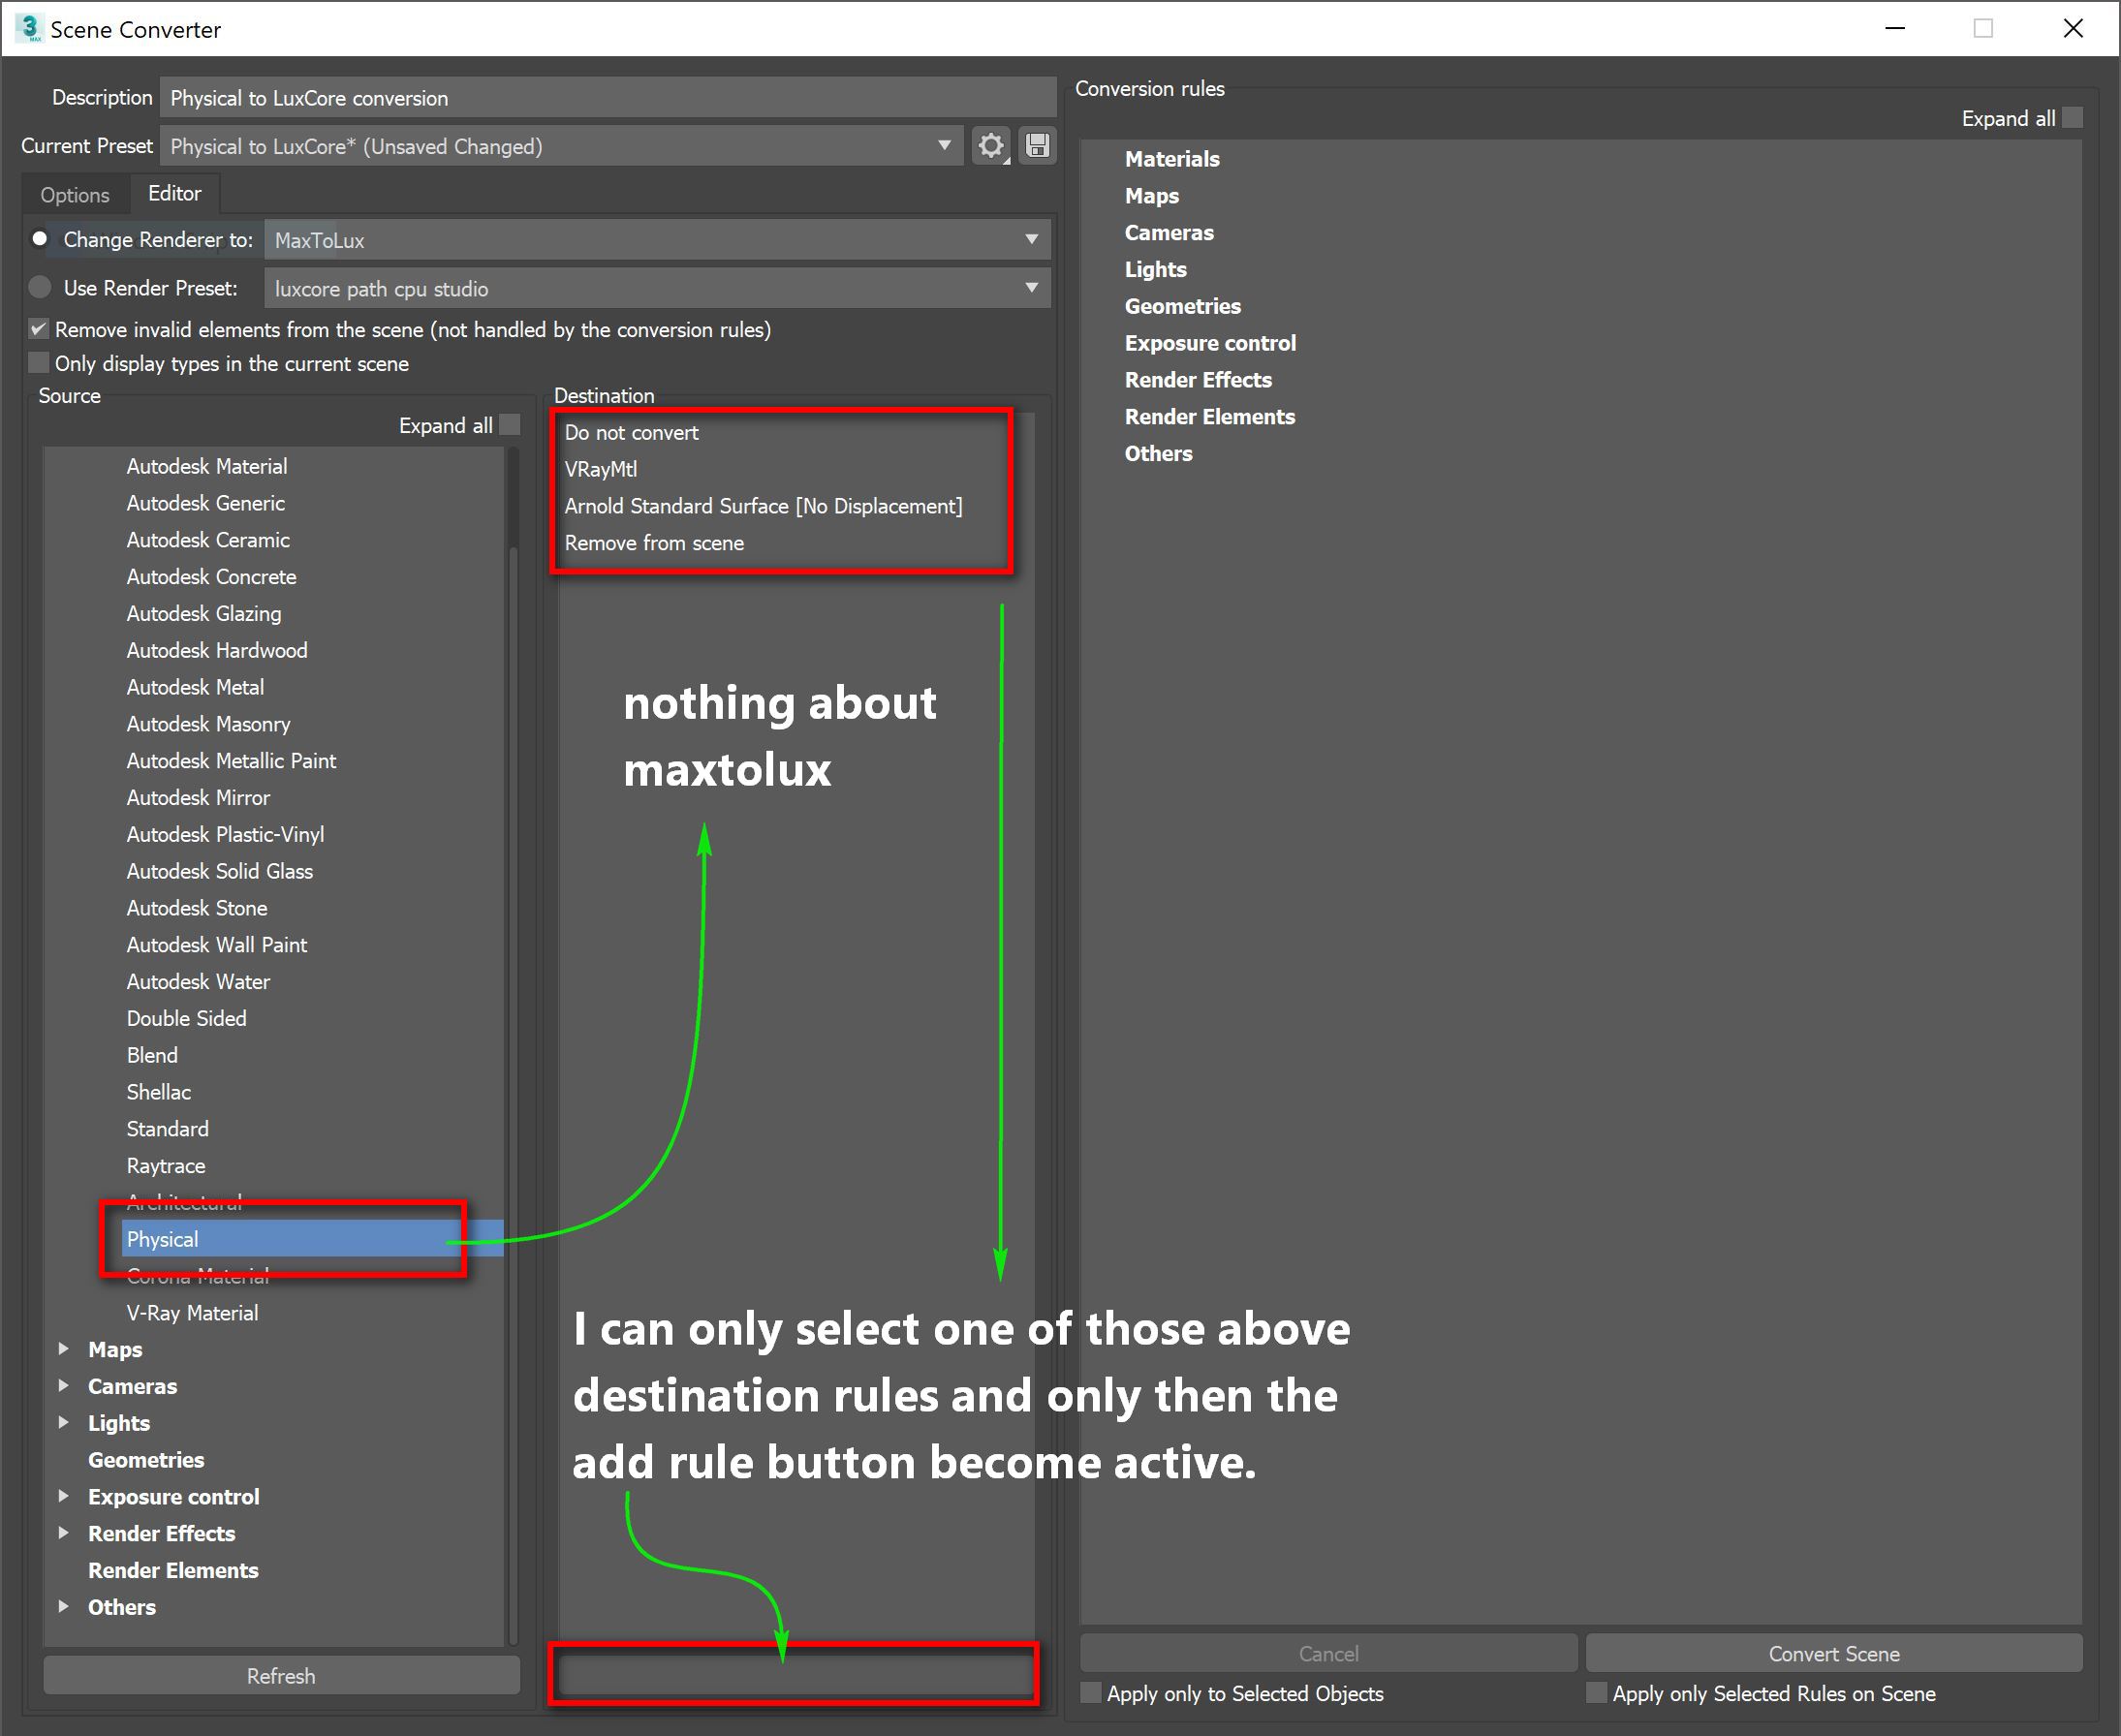Image resolution: width=2121 pixels, height=1736 pixels.
Task: Close the Scene Converter window
Action: [x=2073, y=29]
